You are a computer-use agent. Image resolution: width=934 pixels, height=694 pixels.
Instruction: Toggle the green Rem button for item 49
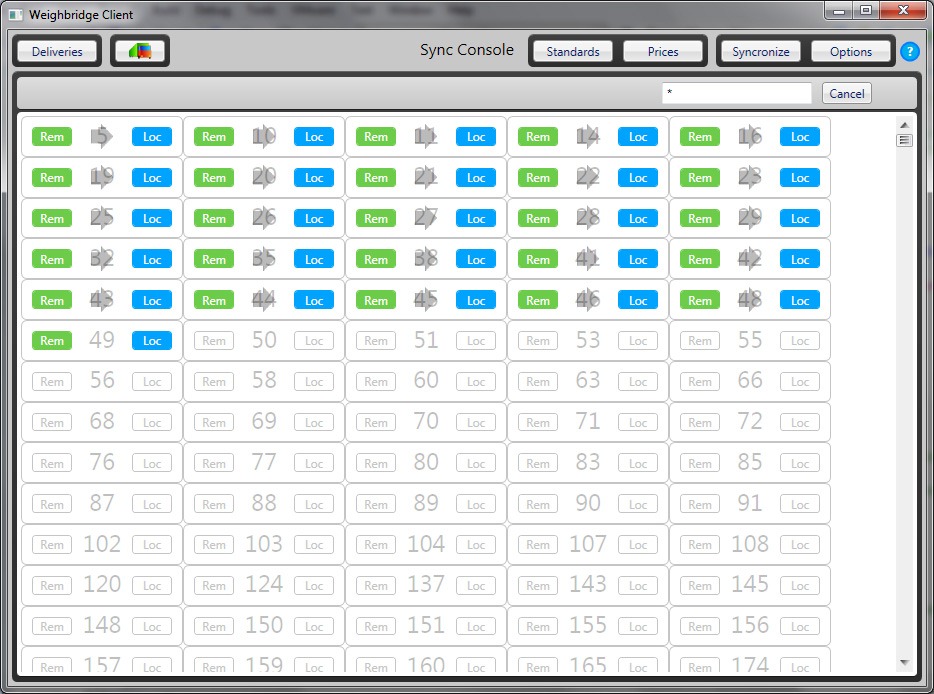(52, 341)
